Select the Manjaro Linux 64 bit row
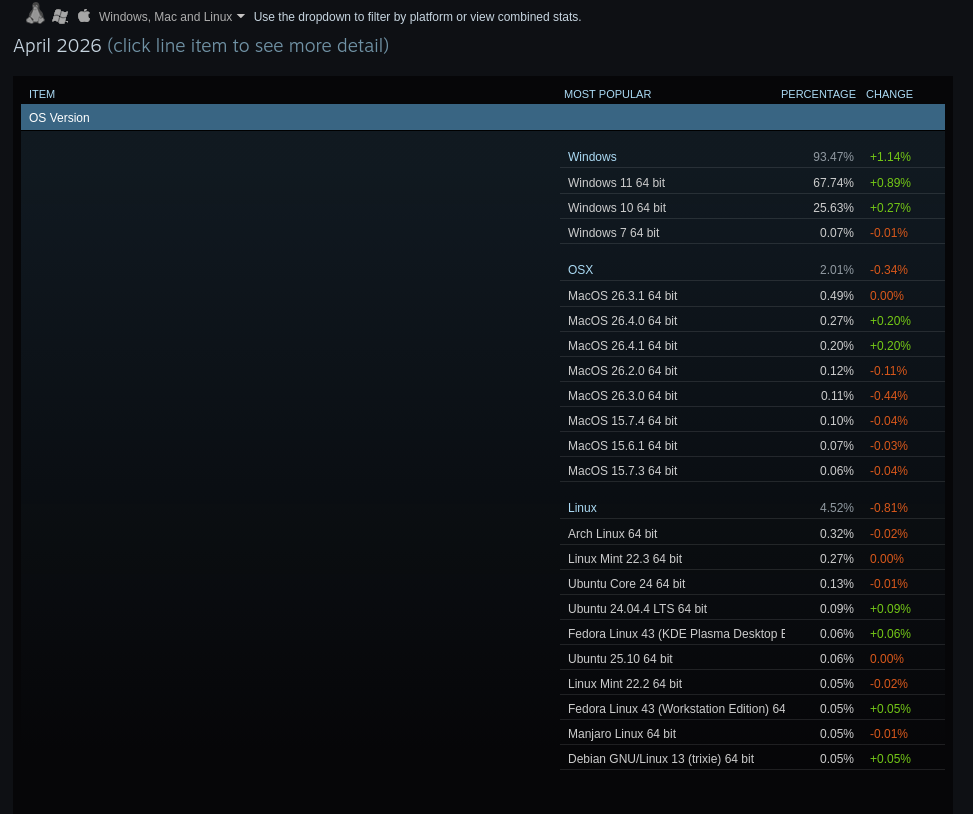Screen dimensions: 973x814 pos(752,733)
